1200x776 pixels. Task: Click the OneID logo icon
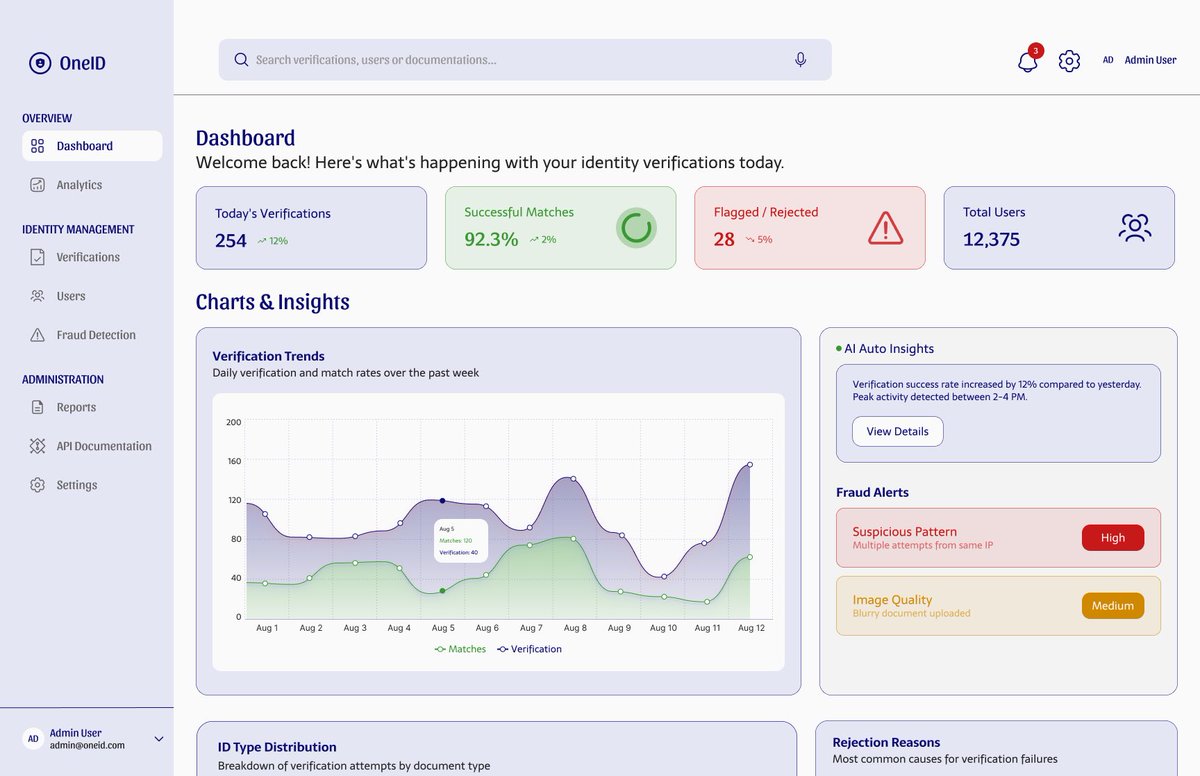coord(40,63)
